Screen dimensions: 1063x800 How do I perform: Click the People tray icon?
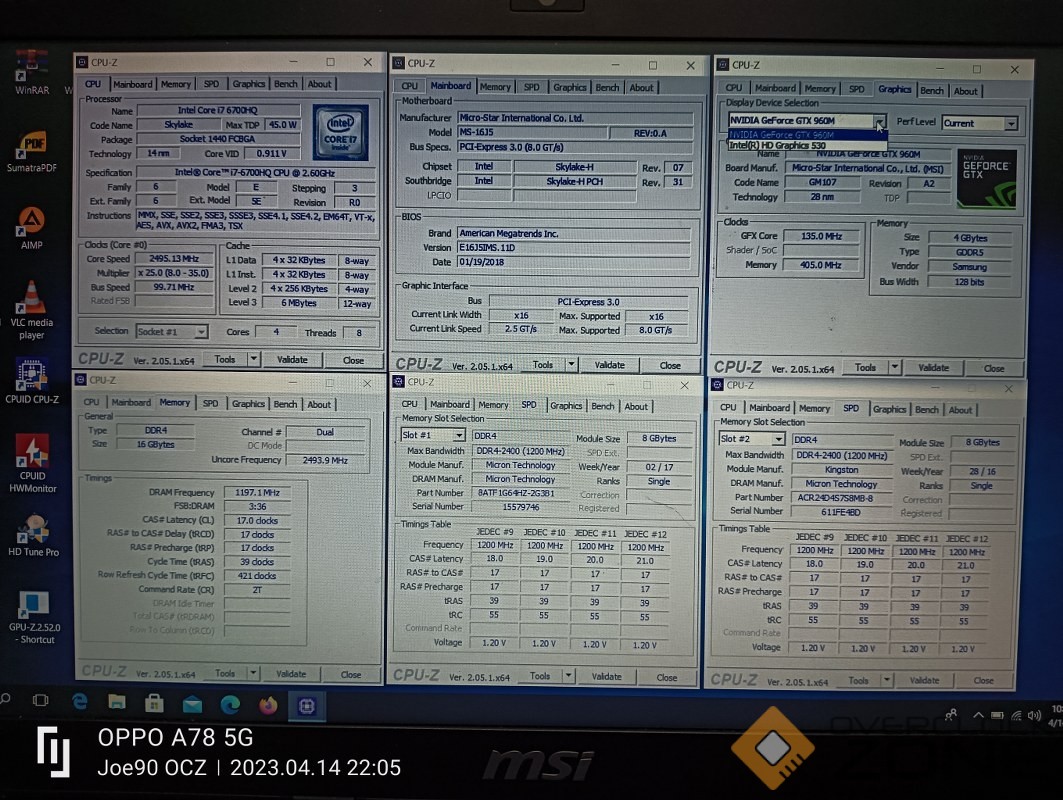(951, 714)
